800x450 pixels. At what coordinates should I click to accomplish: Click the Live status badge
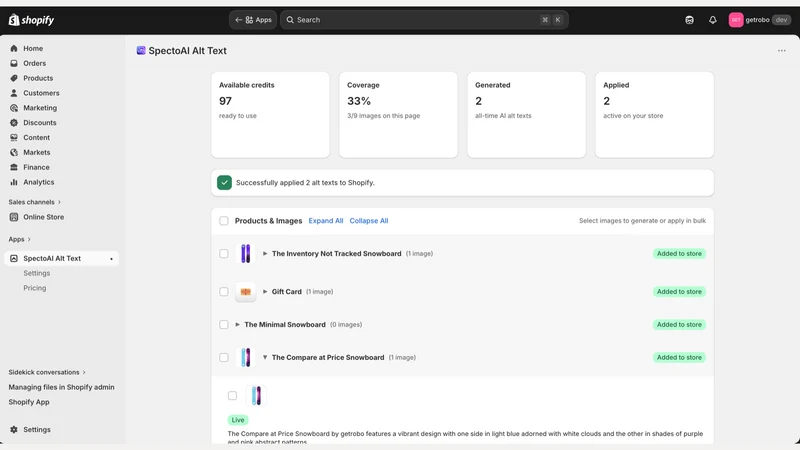tap(238, 420)
